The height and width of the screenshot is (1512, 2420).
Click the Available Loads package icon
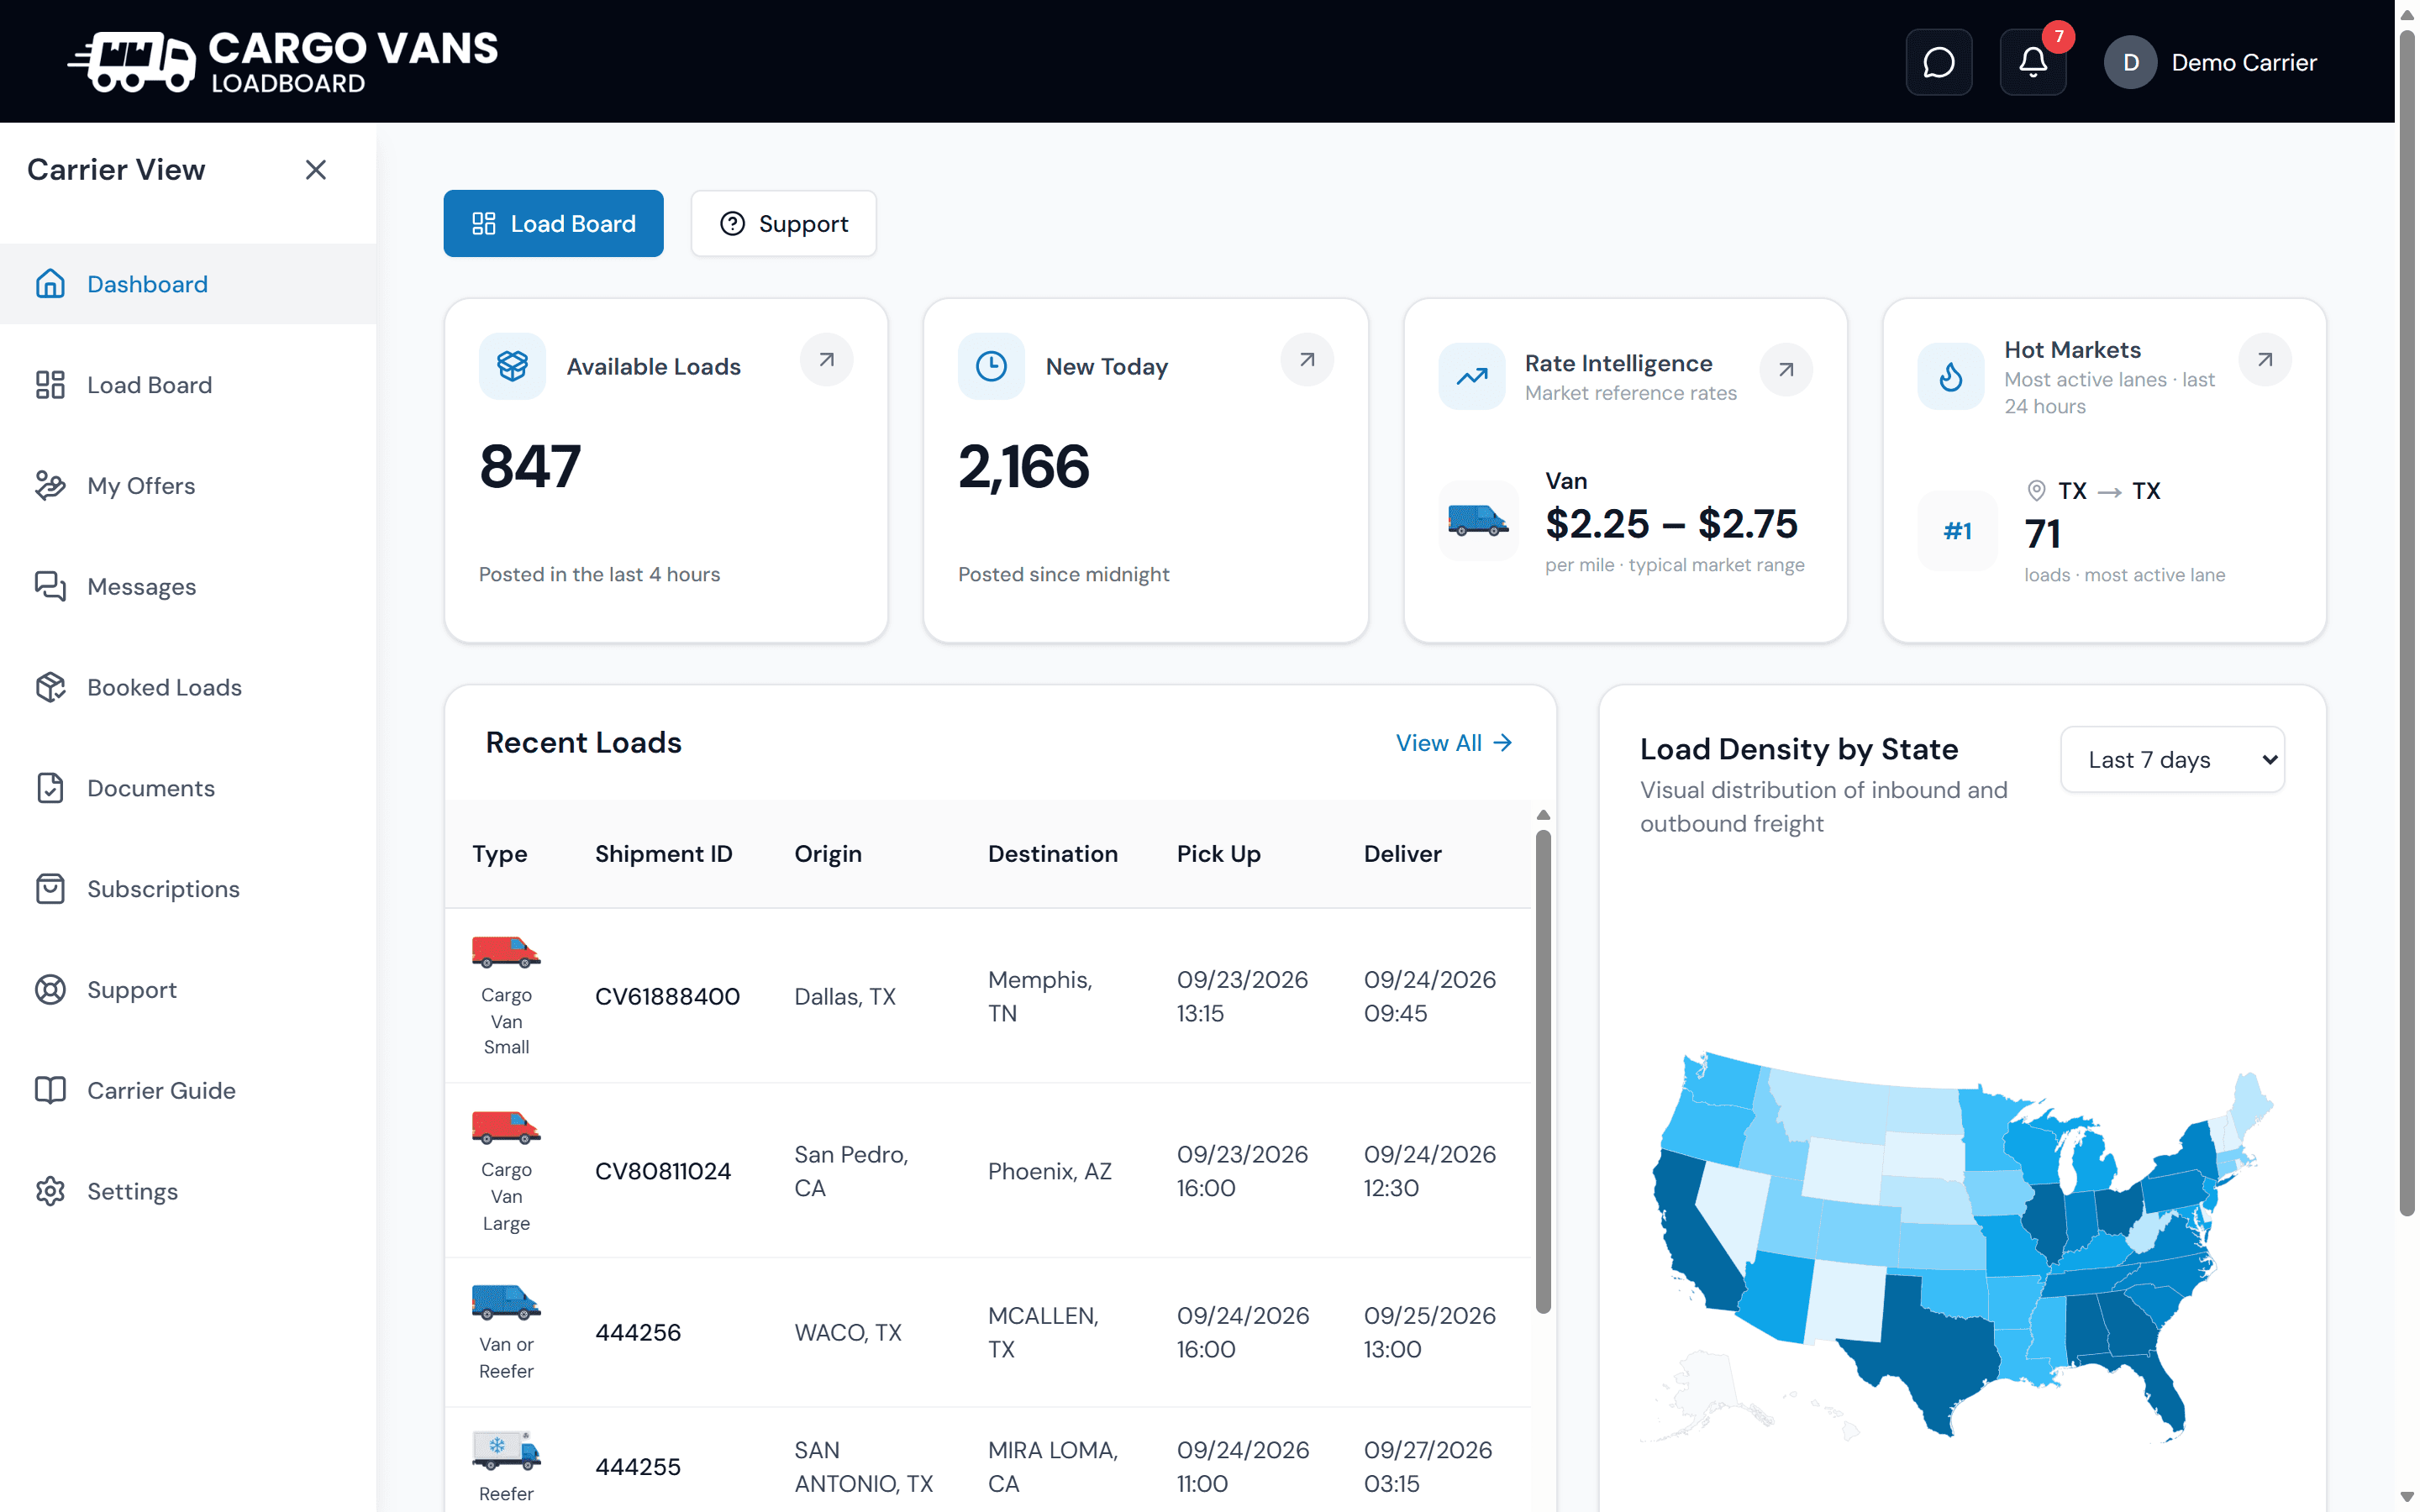tap(512, 366)
